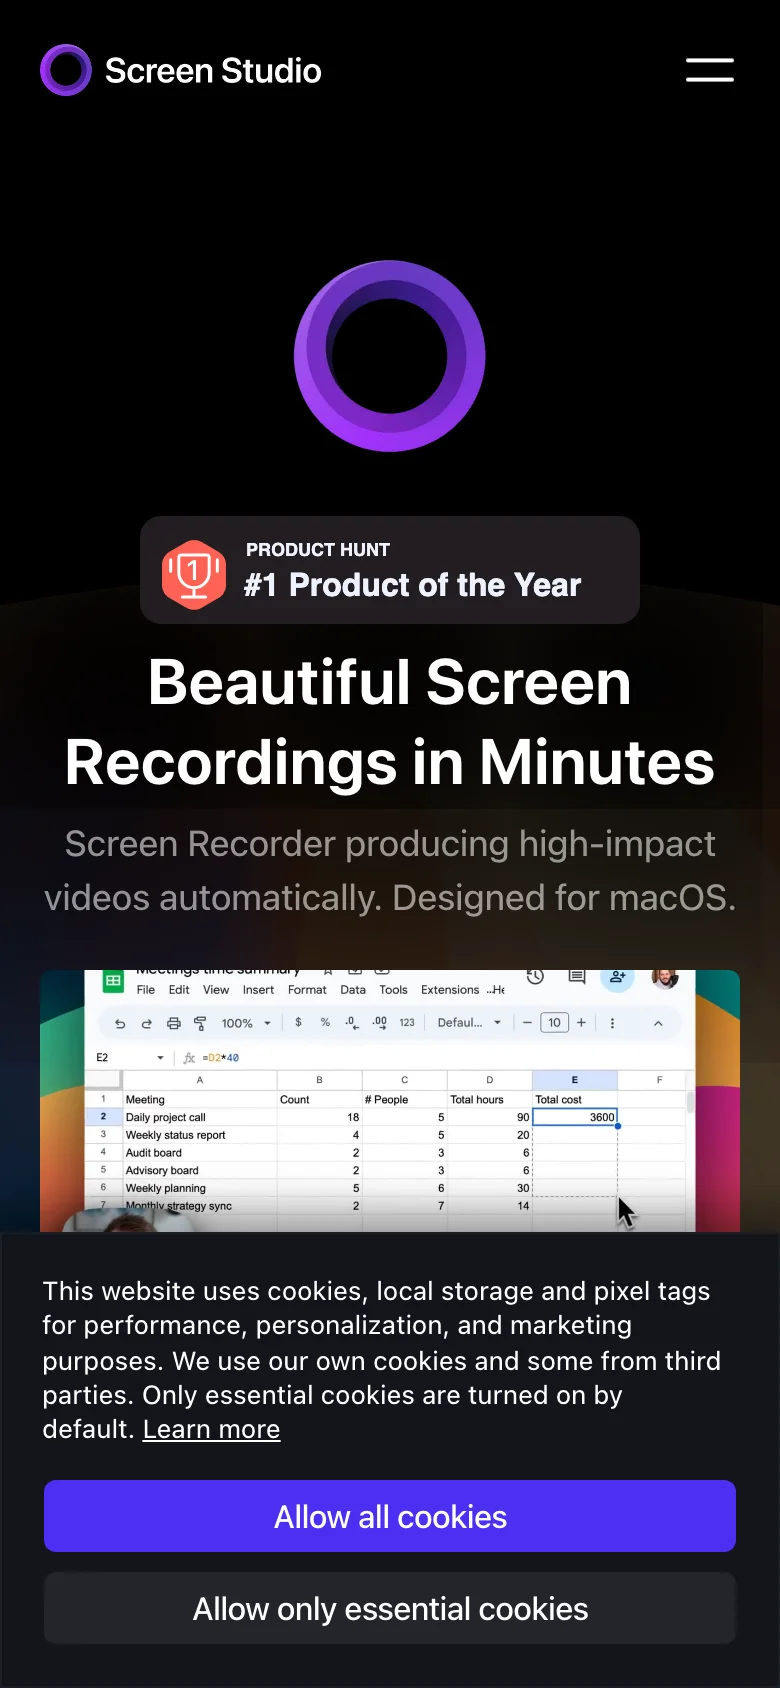Open the Tools menu in spreadsheet preview

(393, 990)
